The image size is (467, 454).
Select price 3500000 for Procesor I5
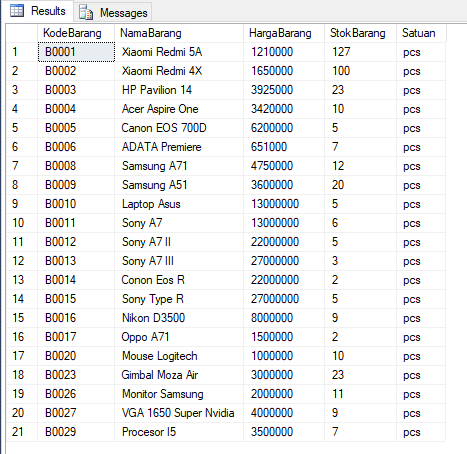[284, 432]
